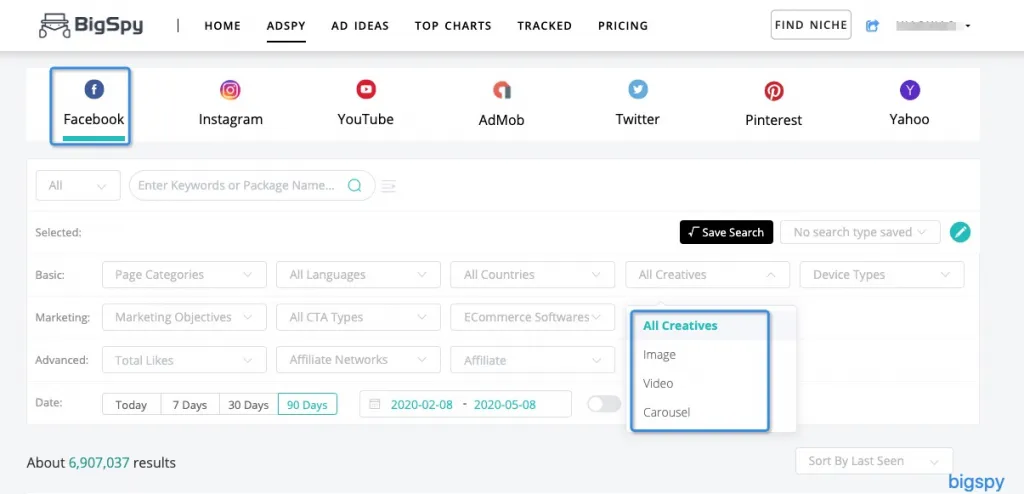Toggle the switch beside the date range

(x=603, y=404)
